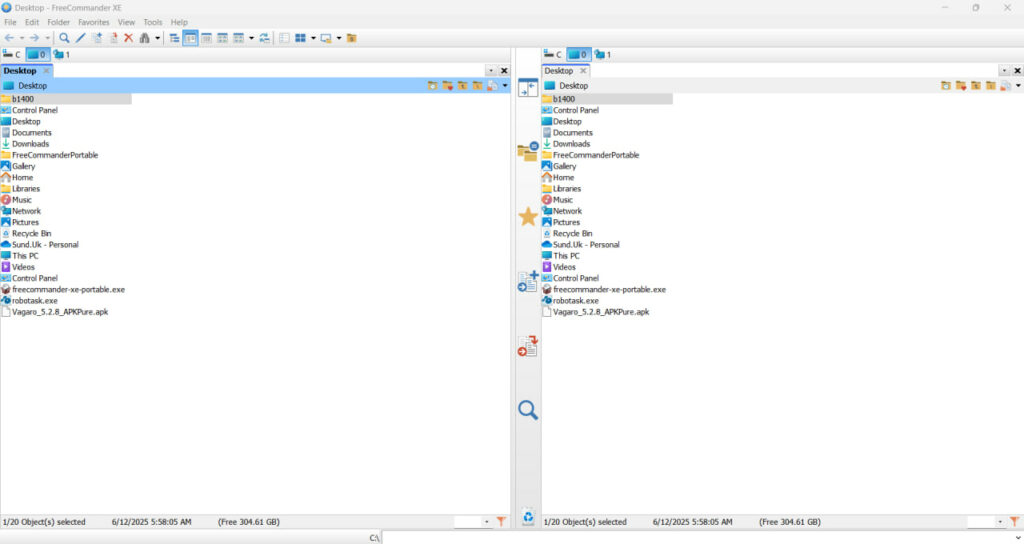Screen dimensions: 1024x544
Task: Click the gold star favorites icon in splitter
Action: 528,216
